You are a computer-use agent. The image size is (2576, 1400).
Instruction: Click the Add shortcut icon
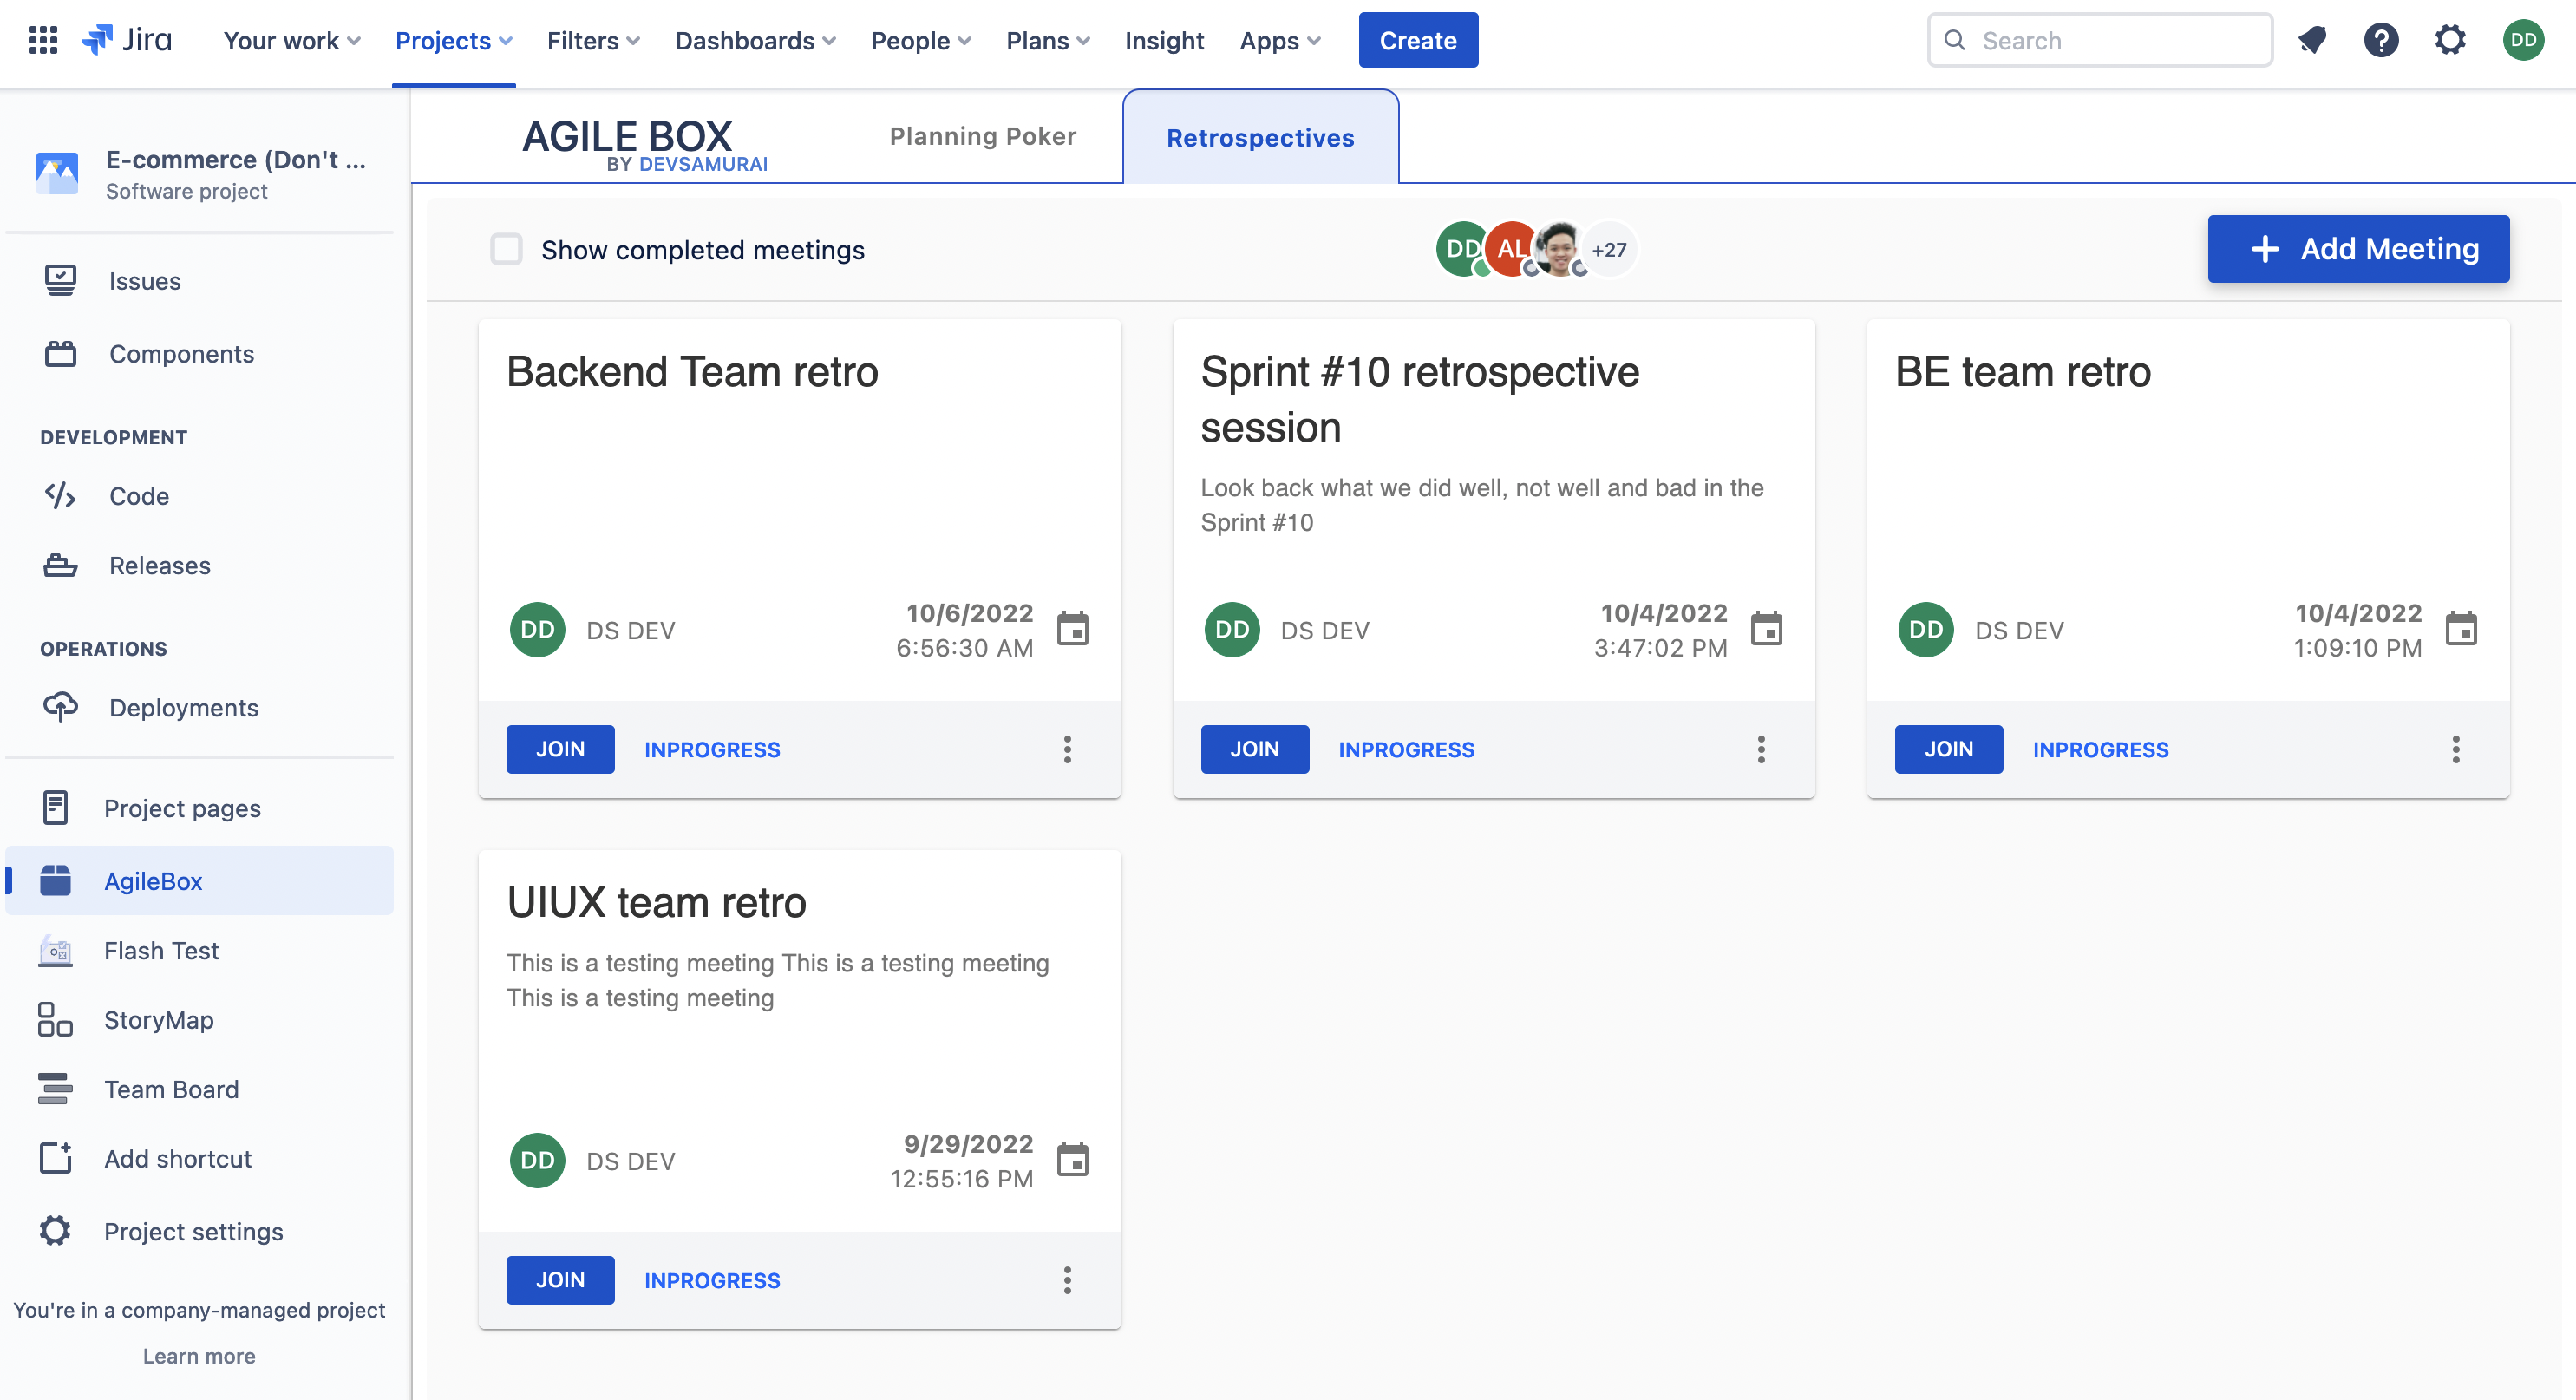(56, 1158)
